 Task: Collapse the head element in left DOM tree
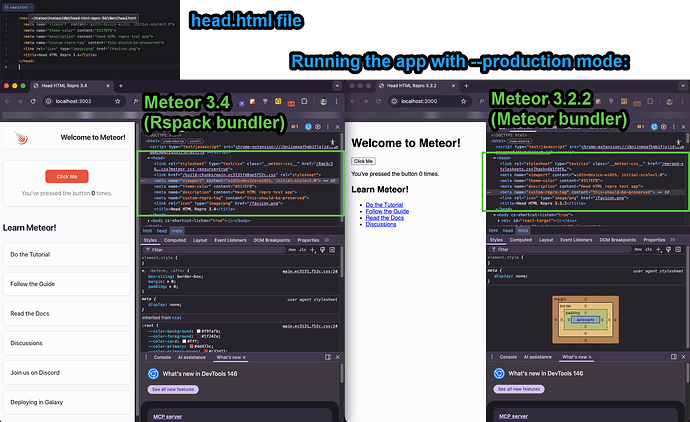[x=147, y=157]
